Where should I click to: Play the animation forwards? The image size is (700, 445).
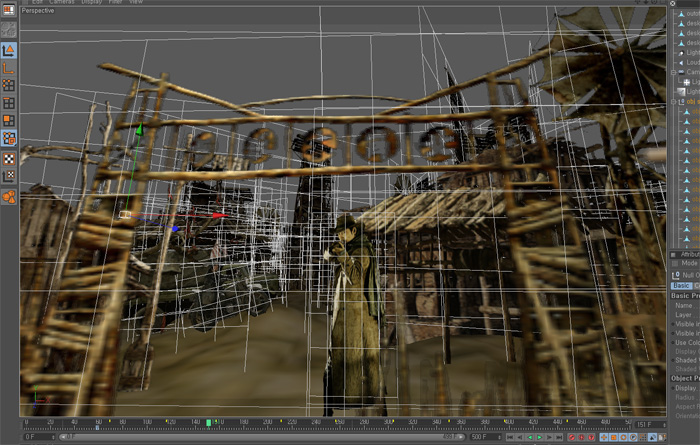[x=540, y=437]
